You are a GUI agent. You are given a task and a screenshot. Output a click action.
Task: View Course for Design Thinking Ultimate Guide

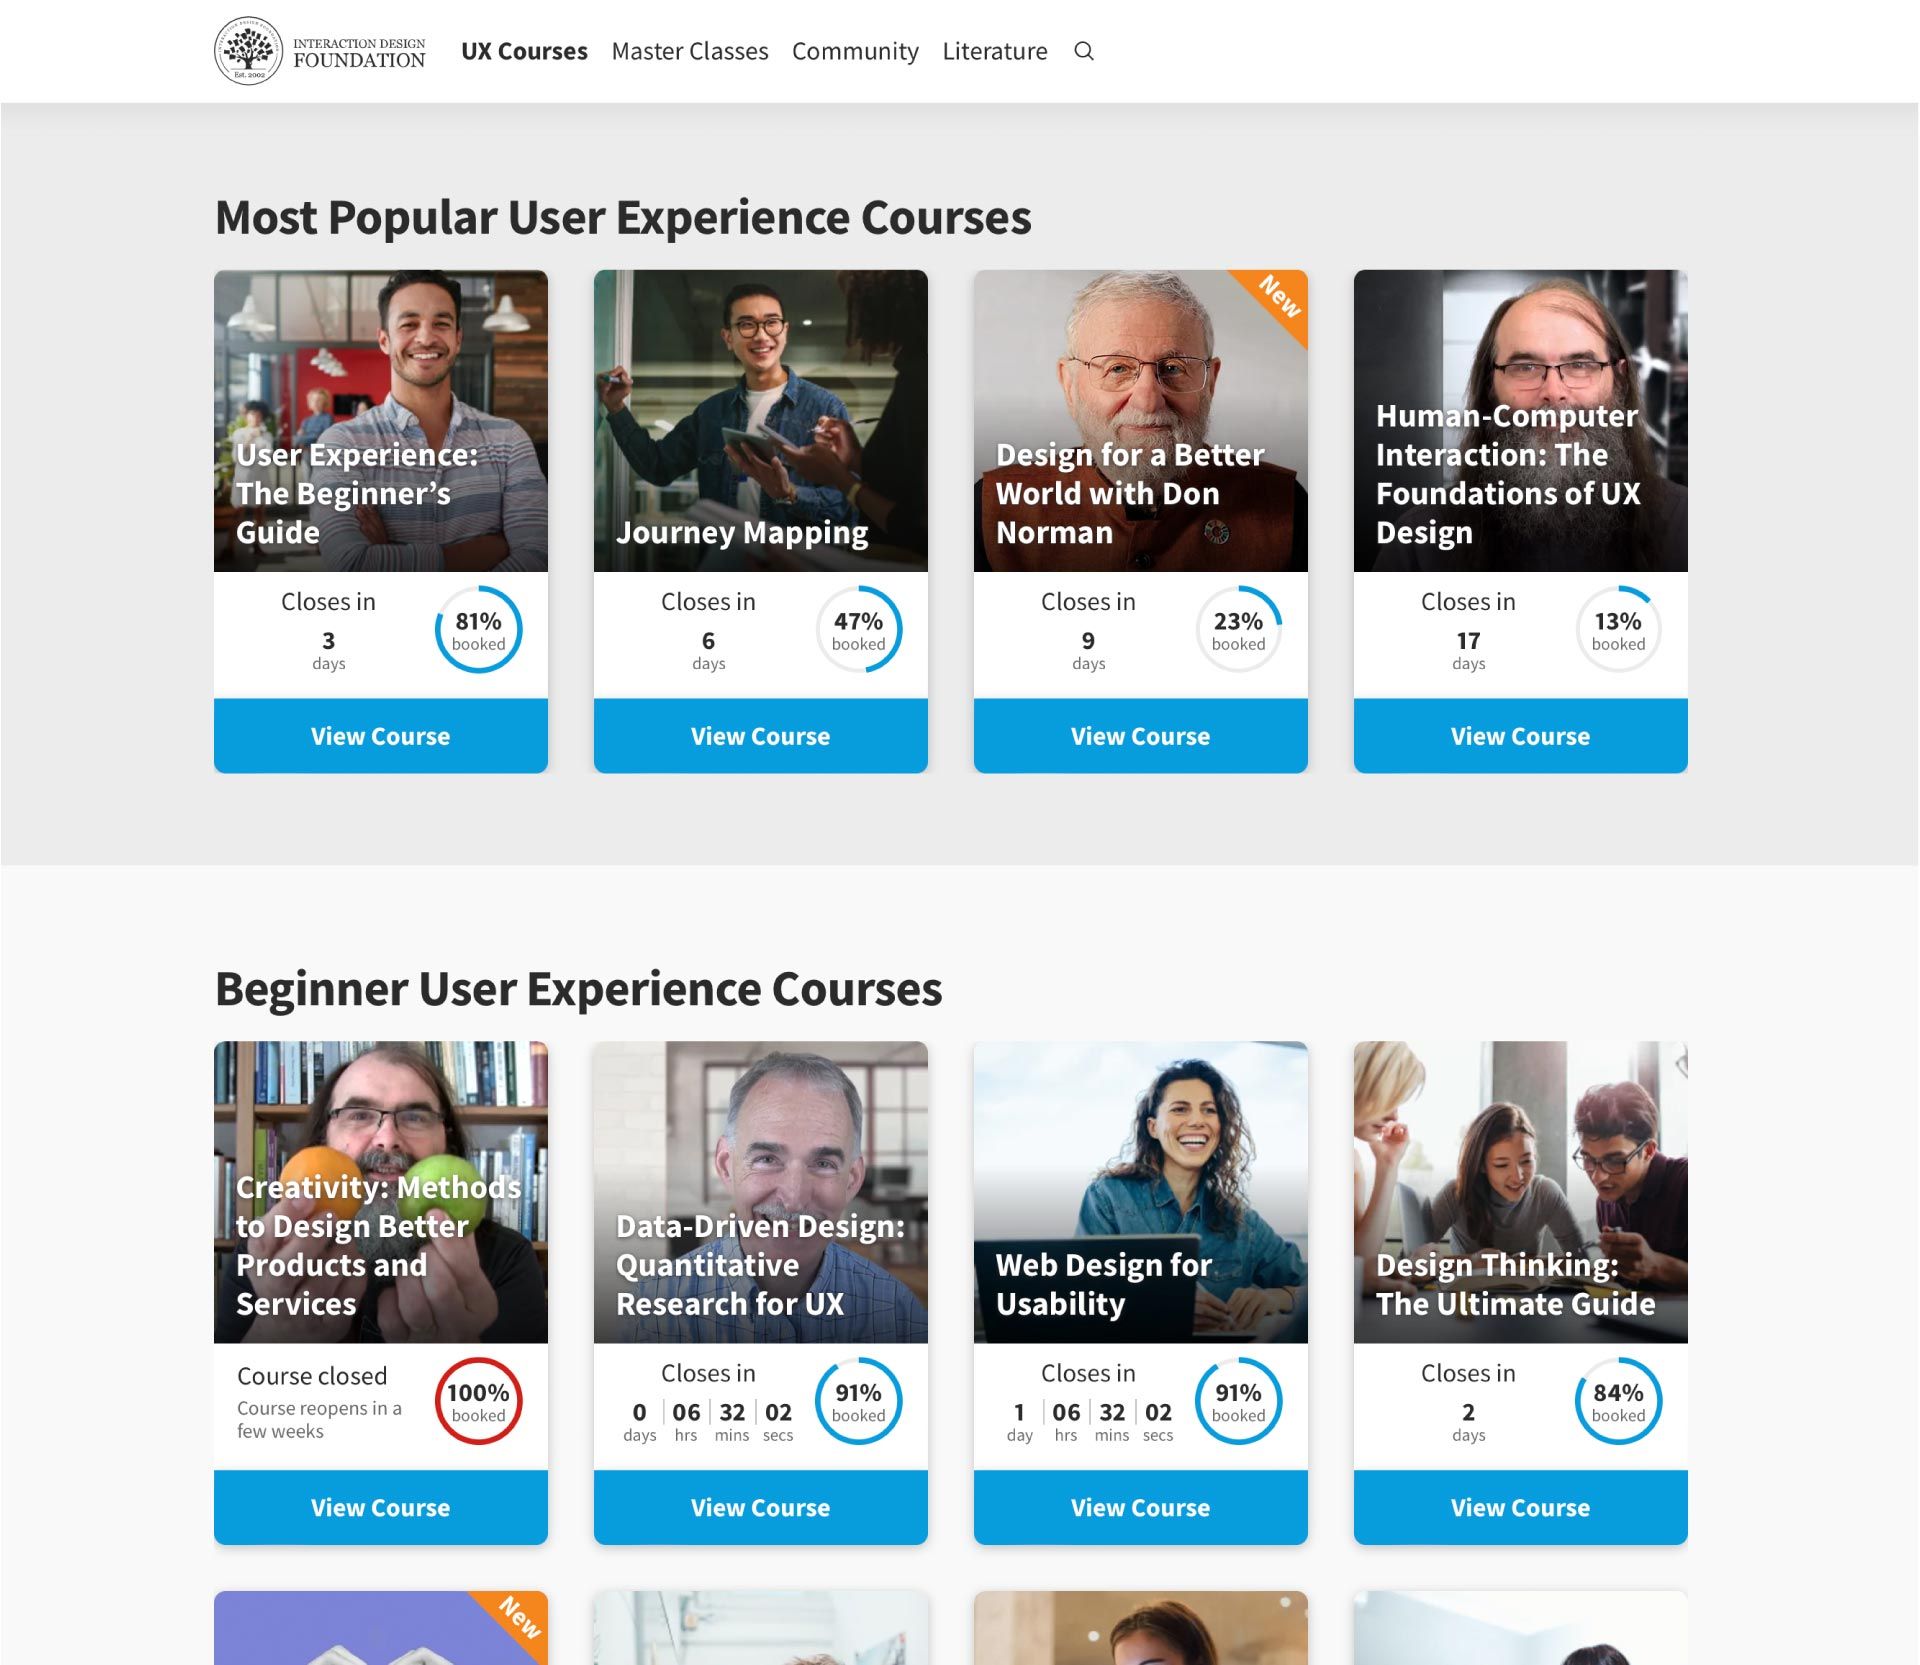tap(1520, 1505)
